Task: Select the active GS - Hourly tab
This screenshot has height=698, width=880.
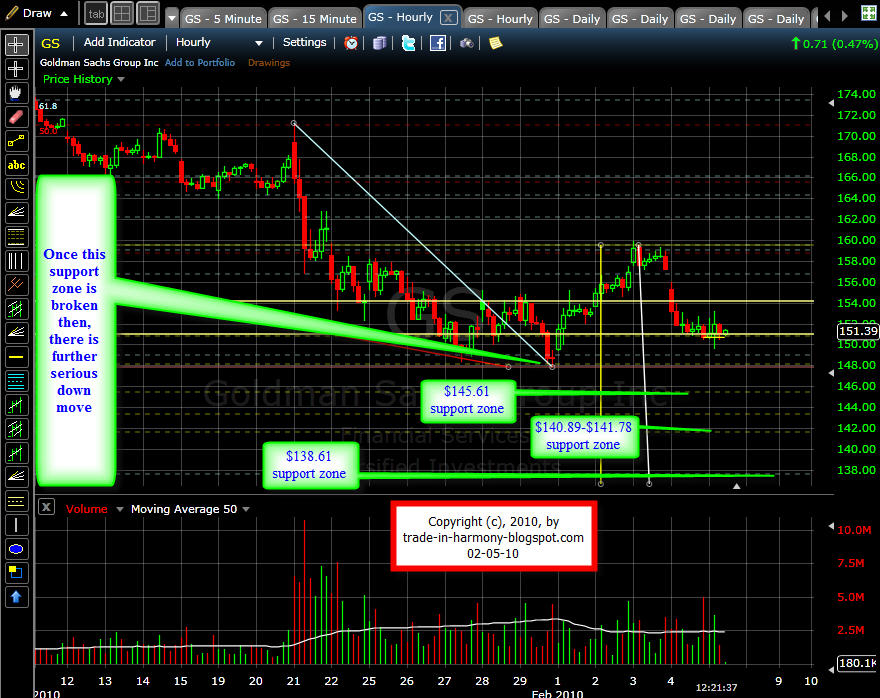Action: 400,17
